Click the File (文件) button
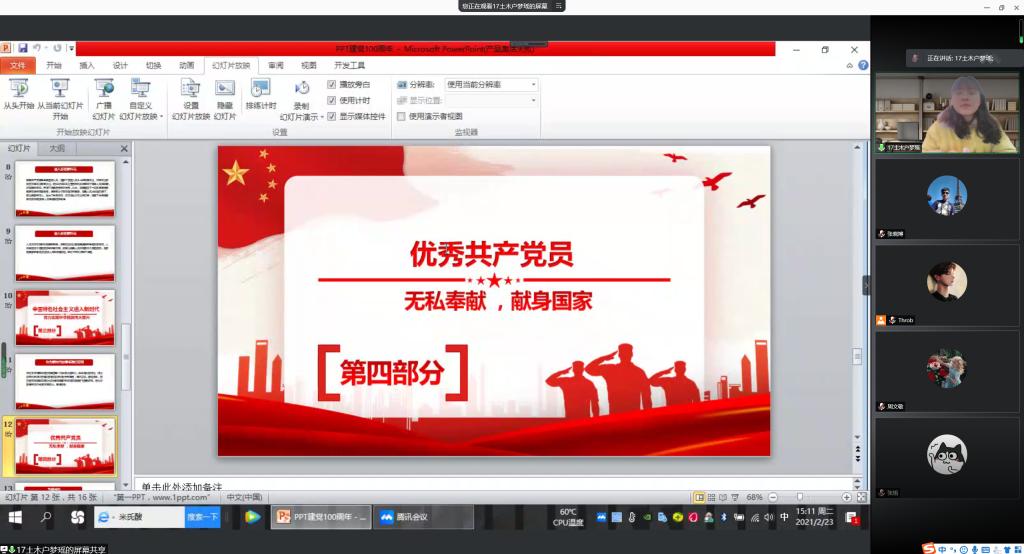1024x554 pixels. [18, 65]
